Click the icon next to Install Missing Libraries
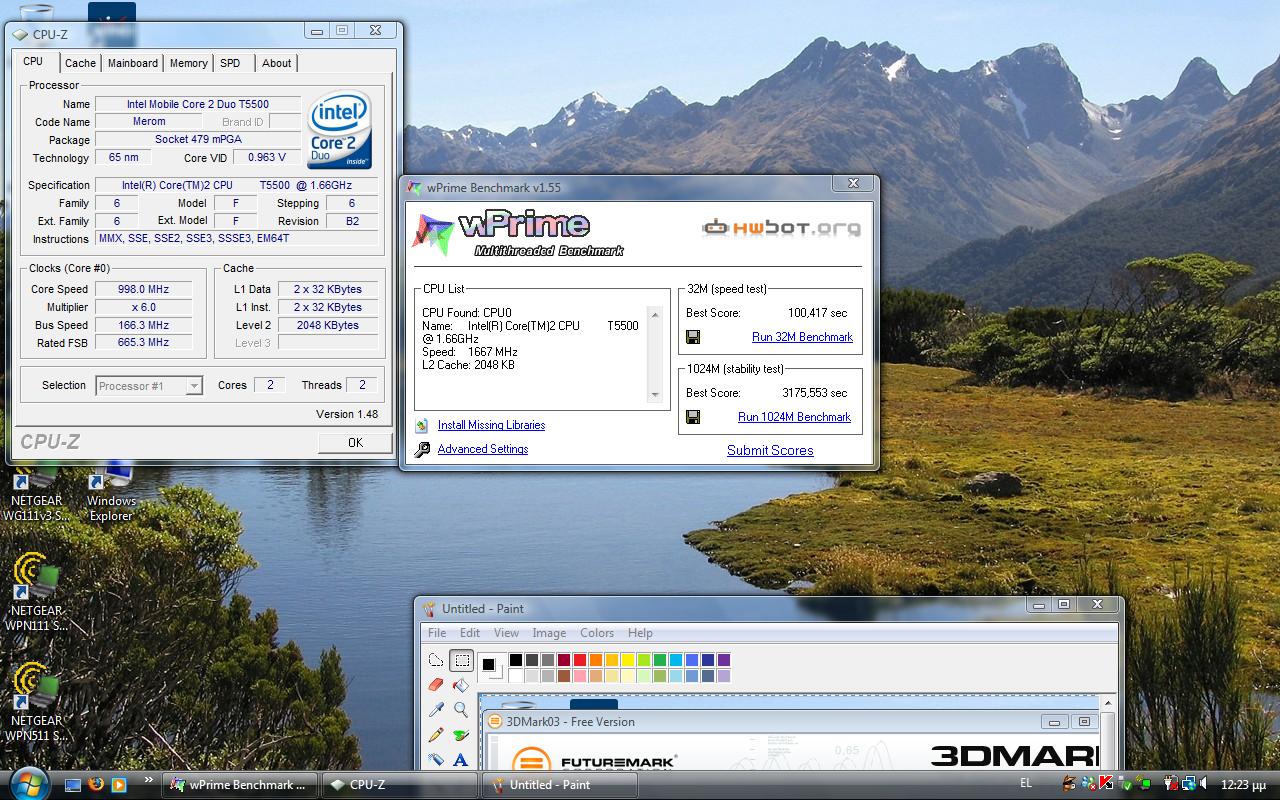The width and height of the screenshot is (1280, 800). [x=422, y=425]
